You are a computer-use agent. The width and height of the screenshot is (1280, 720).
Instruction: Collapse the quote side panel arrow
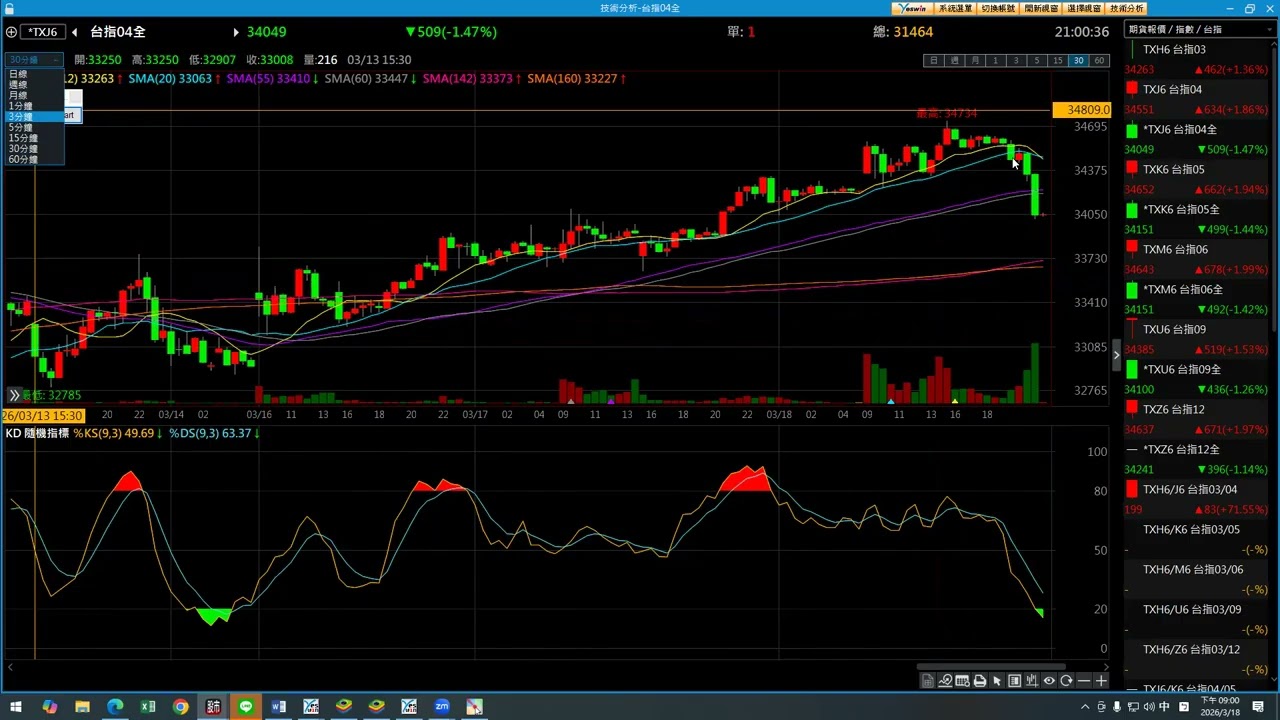(1116, 355)
